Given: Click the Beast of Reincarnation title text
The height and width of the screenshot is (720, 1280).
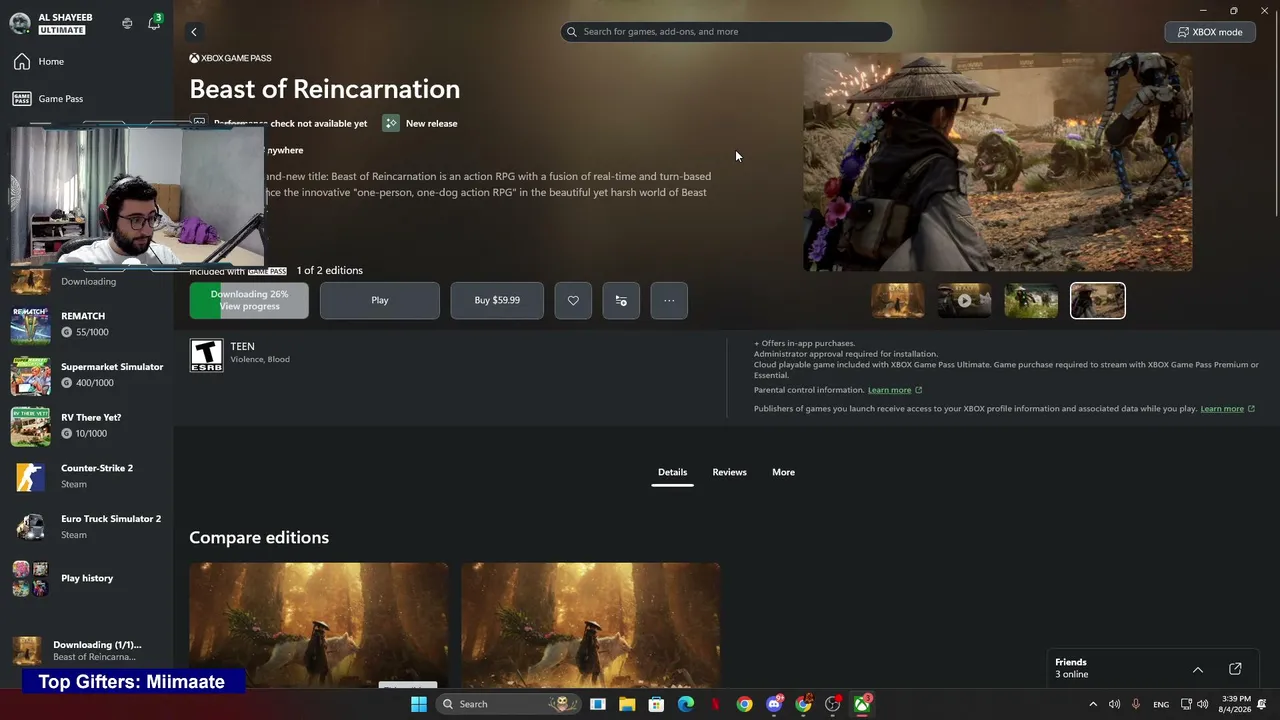Looking at the screenshot, I should 325,89.
